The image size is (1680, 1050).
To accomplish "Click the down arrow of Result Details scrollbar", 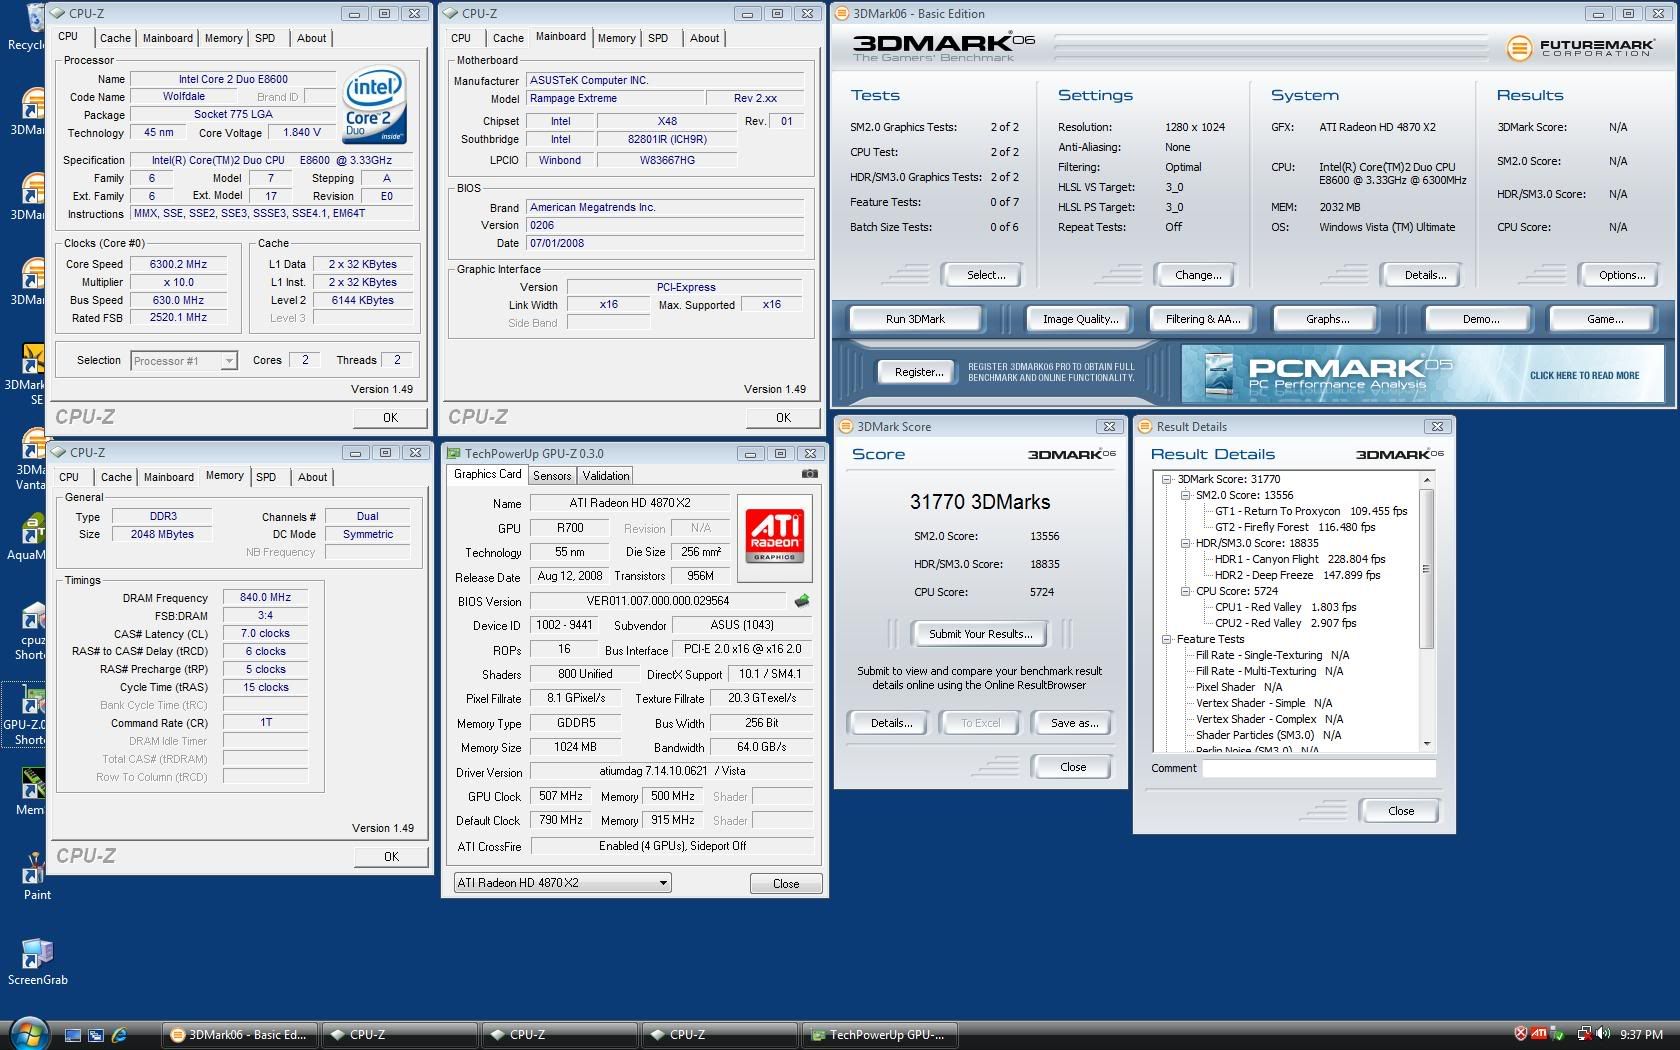I will pos(1427,744).
